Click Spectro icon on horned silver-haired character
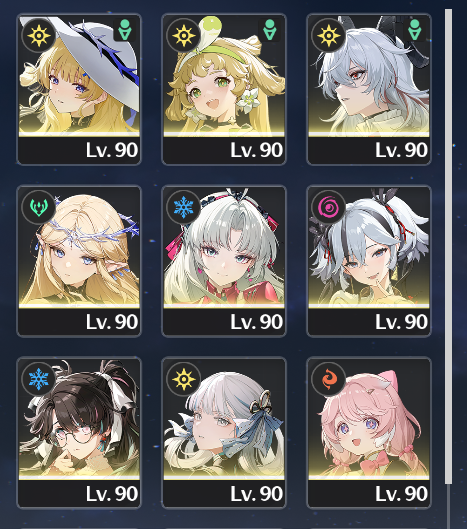 point(328,35)
